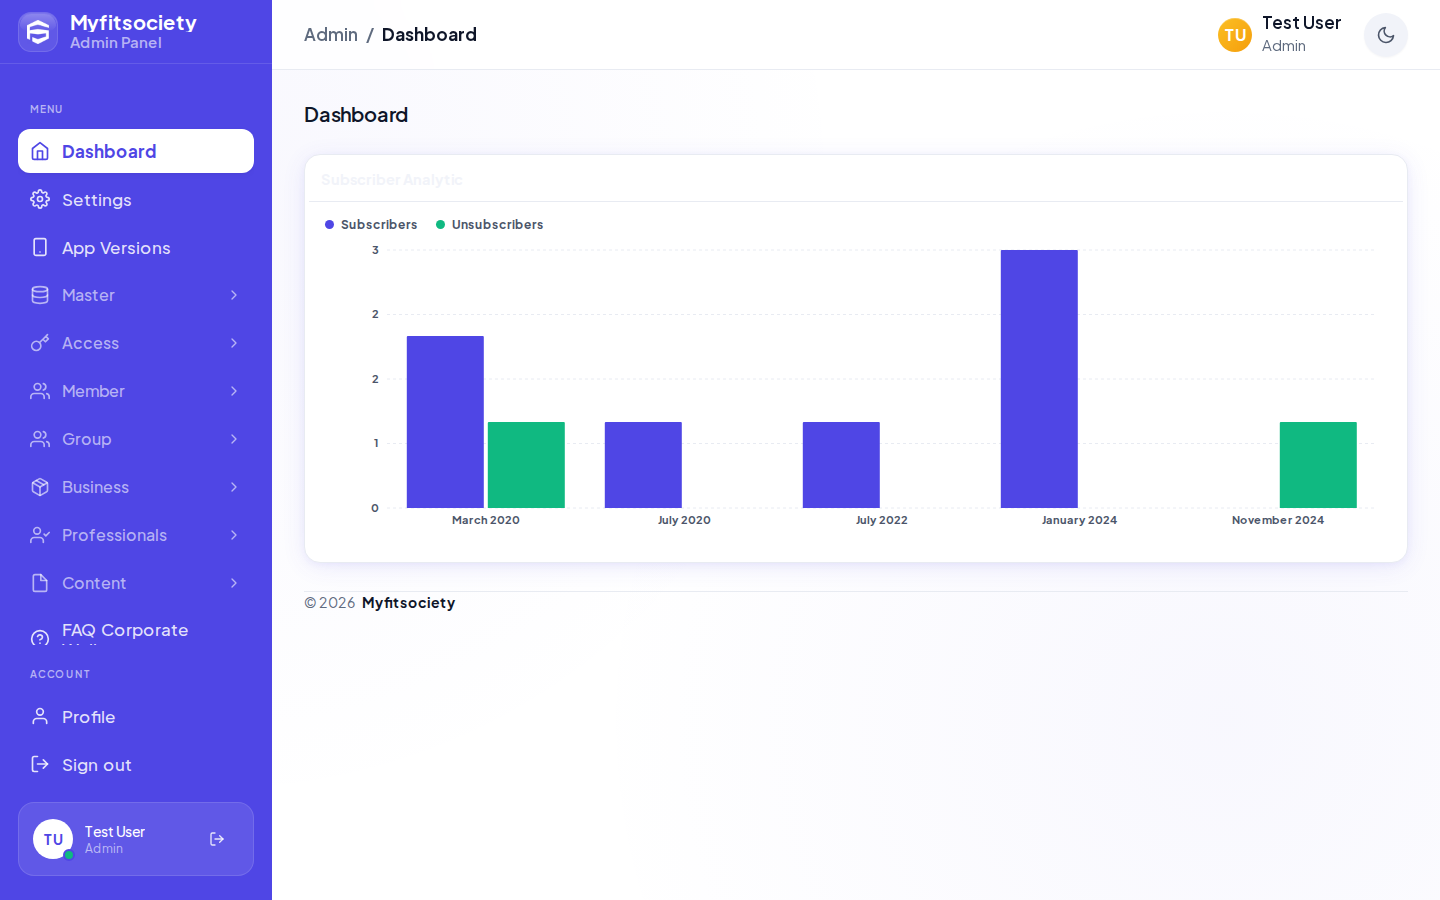Click the Business box icon
The image size is (1440, 900).
coord(40,487)
